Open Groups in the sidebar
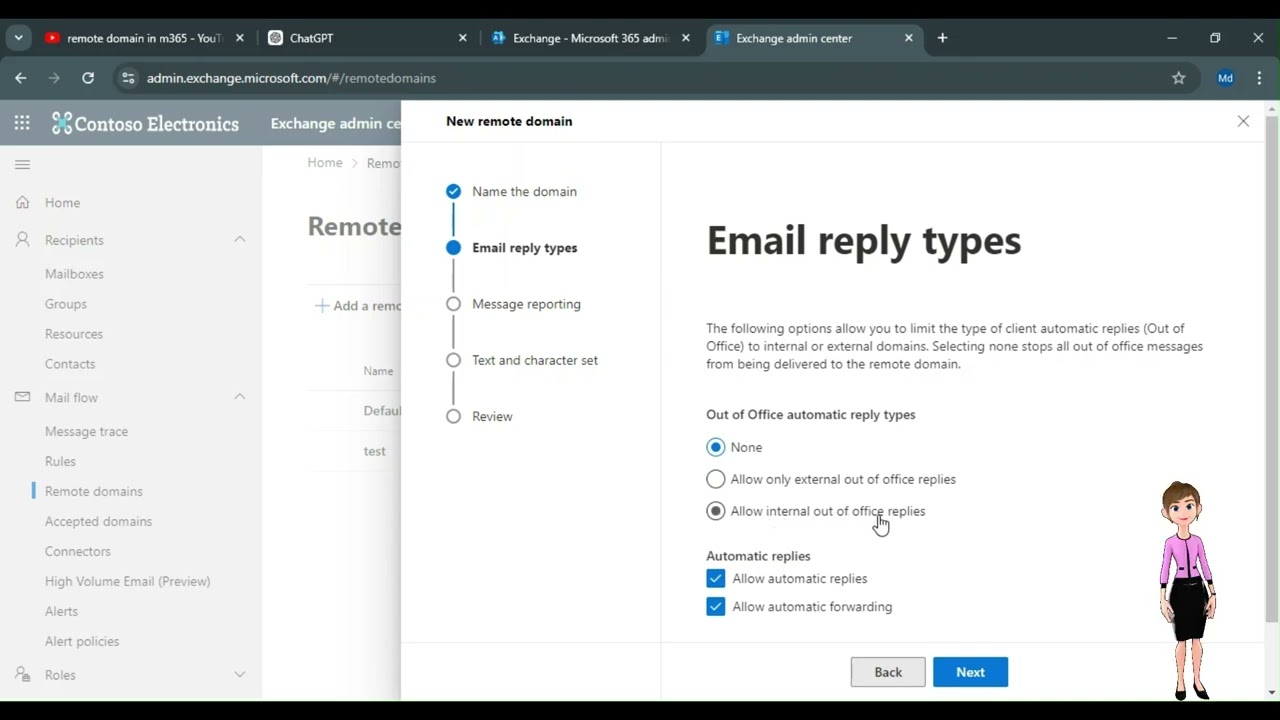The width and height of the screenshot is (1280, 720). click(66, 304)
